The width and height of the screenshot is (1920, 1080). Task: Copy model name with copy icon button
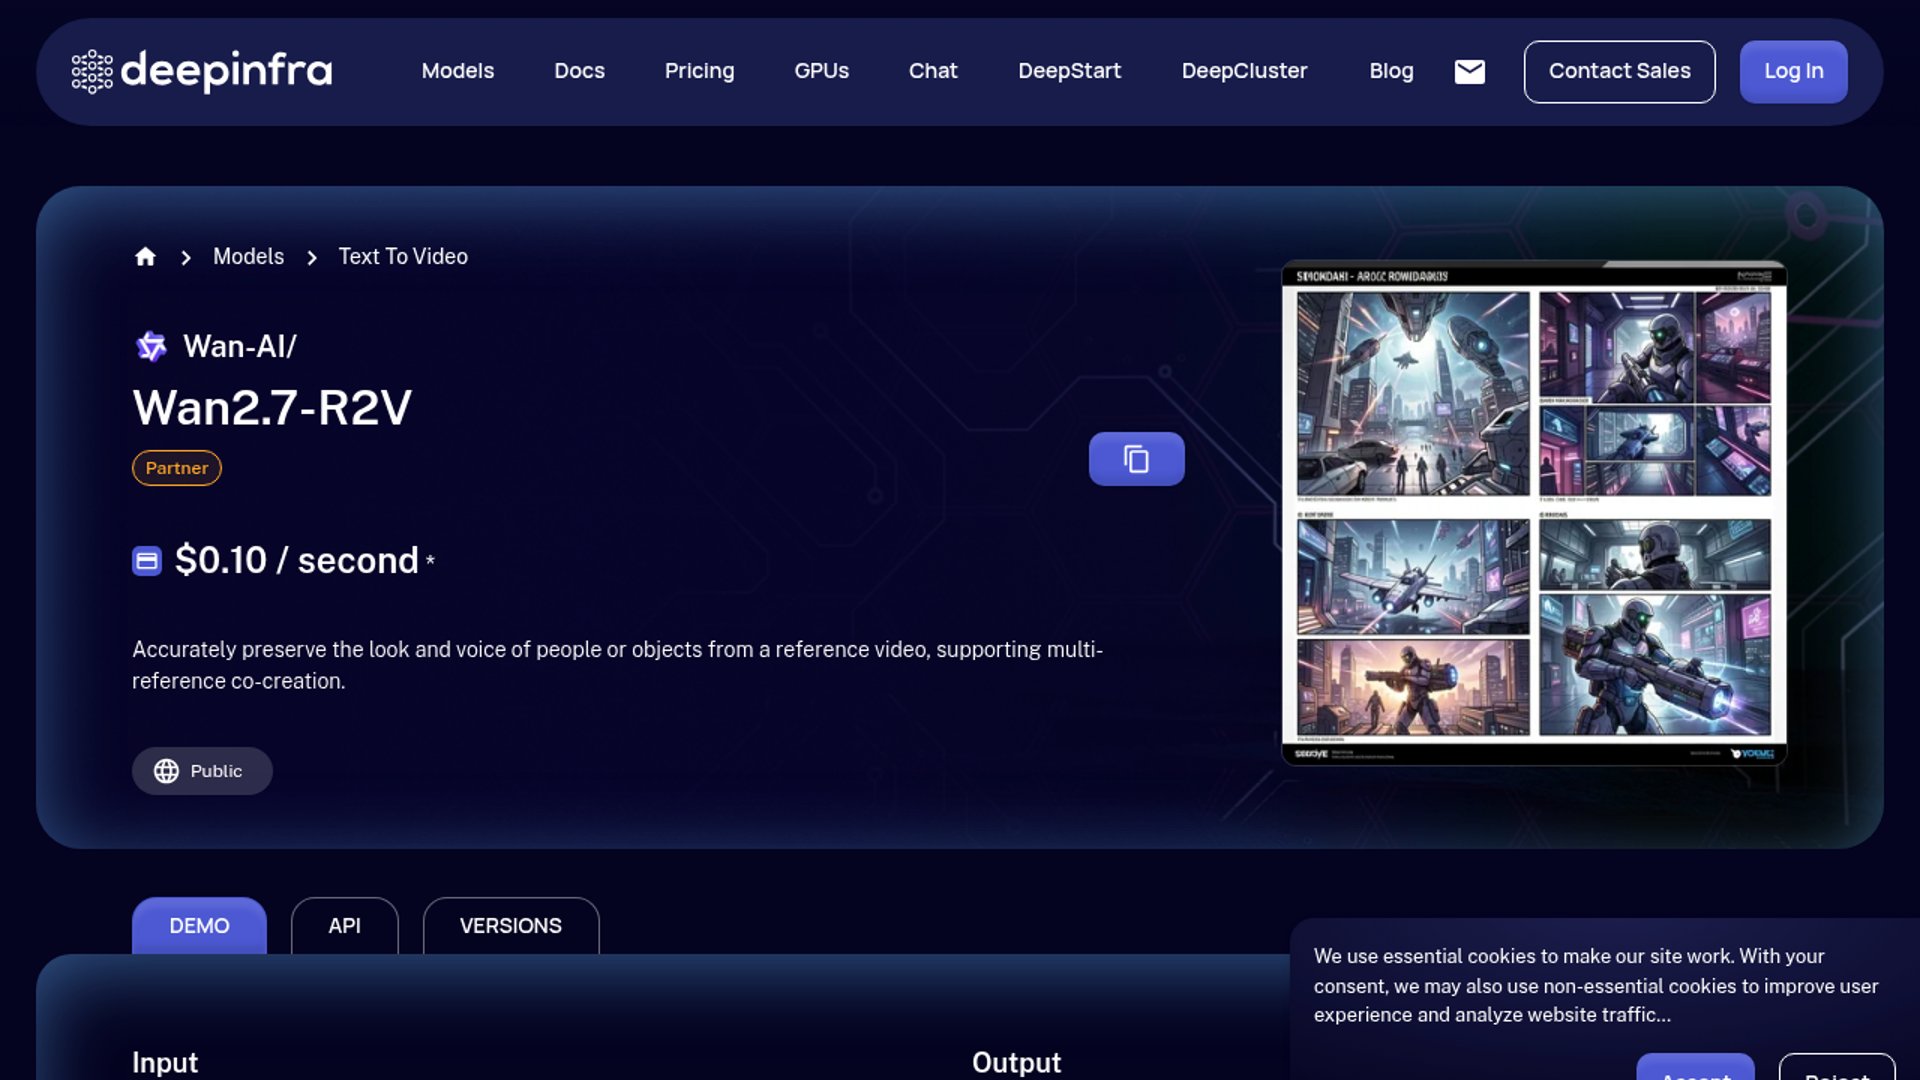point(1136,459)
